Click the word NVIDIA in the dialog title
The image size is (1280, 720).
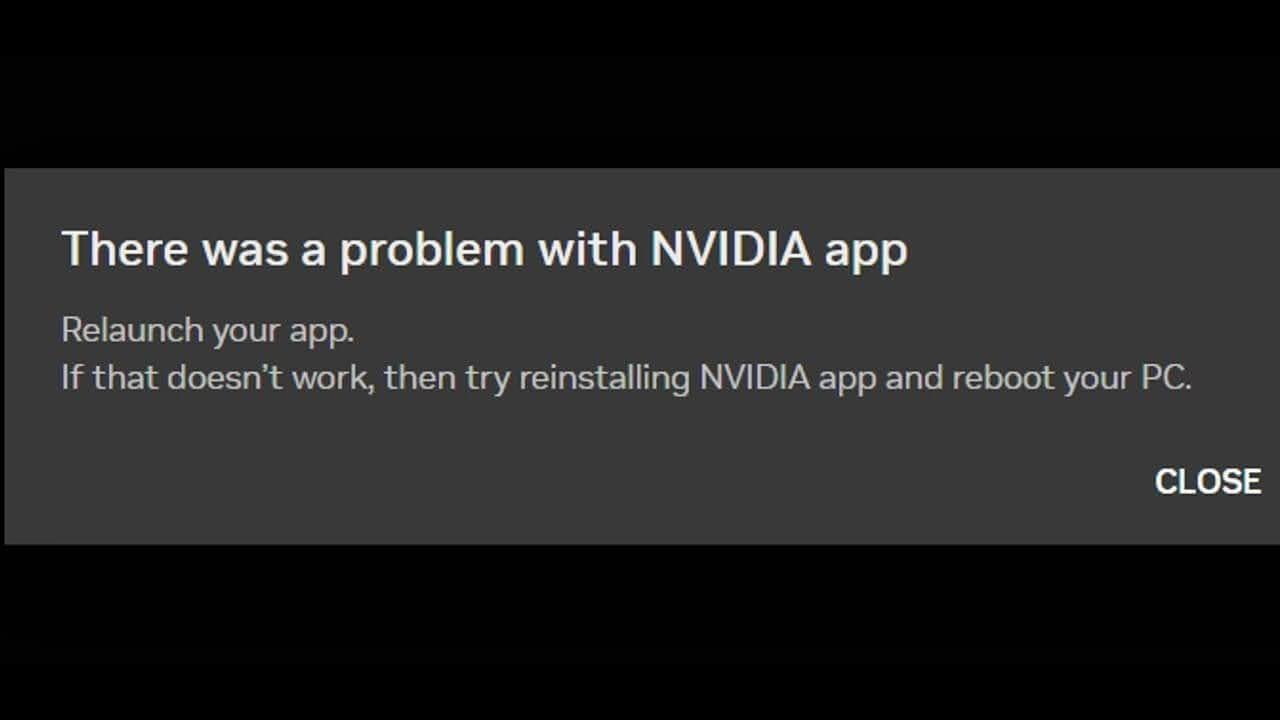(x=731, y=249)
